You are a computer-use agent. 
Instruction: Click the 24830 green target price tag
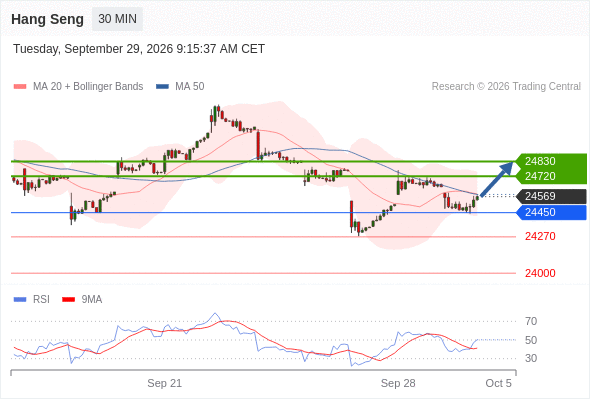pyautogui.click(x=551, y=161)
